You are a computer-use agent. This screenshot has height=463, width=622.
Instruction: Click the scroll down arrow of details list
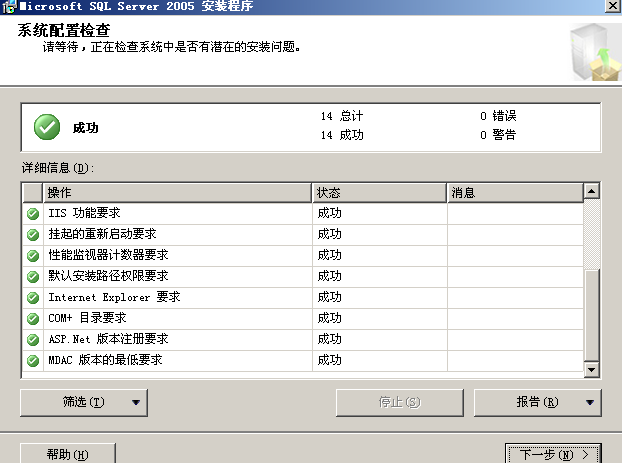591,370
